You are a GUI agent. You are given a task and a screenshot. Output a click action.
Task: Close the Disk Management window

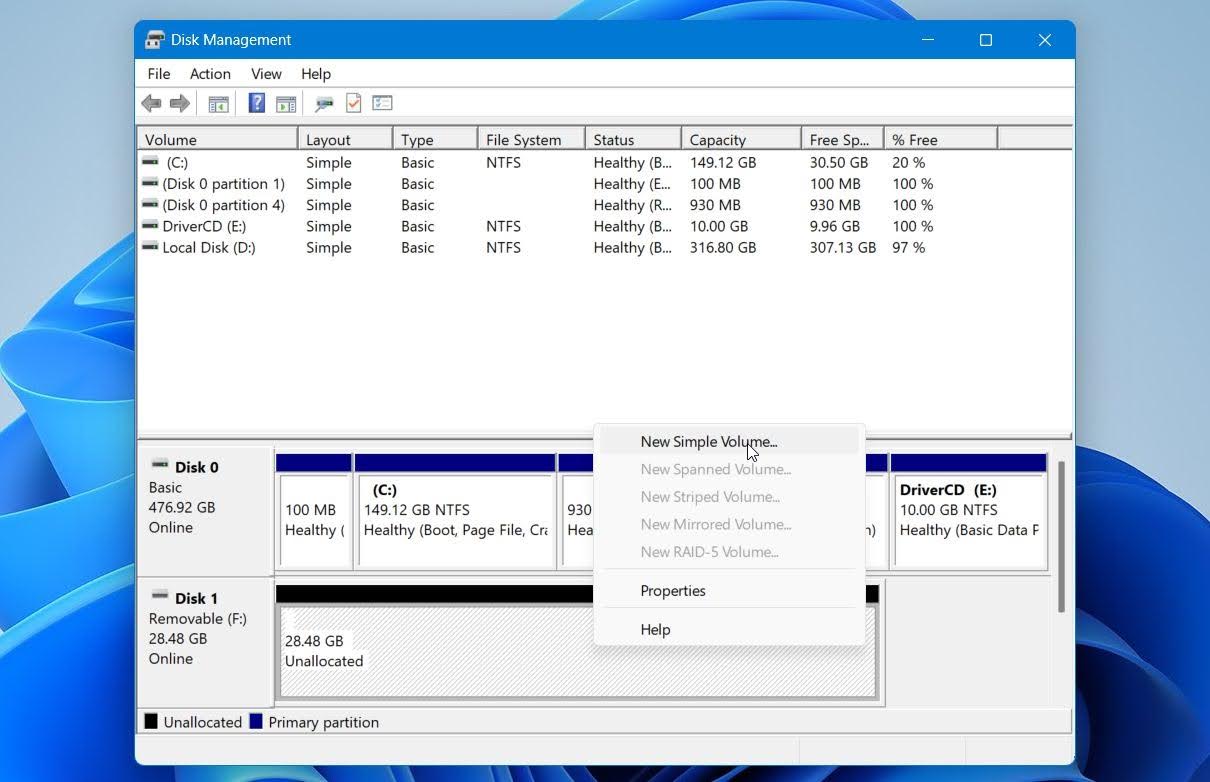click(x=1045, y=40)
